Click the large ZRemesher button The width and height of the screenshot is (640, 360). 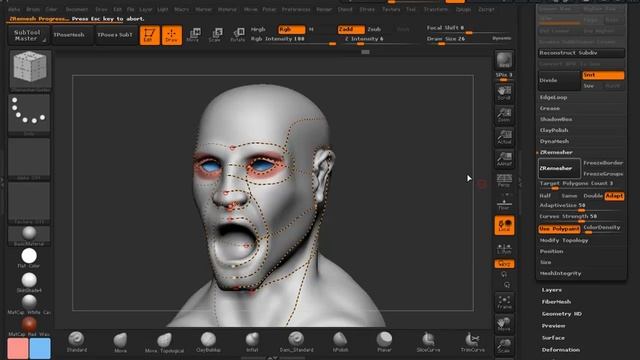click(559, 168)
